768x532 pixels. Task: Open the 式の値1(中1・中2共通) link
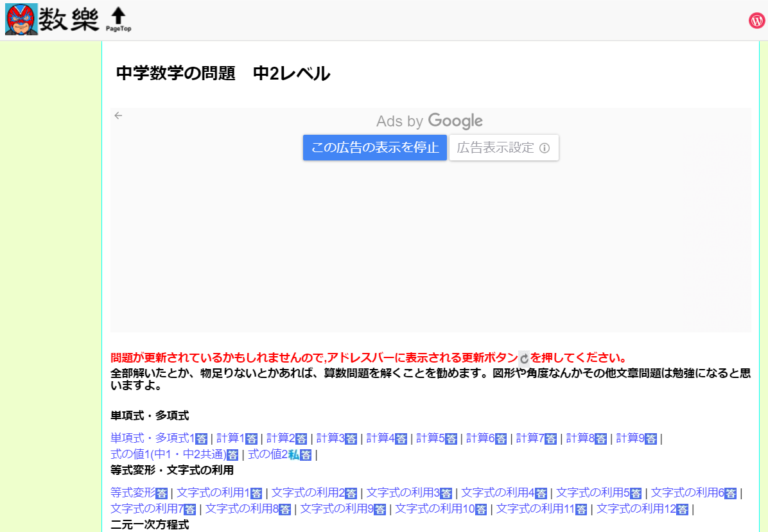click(168, 455)
